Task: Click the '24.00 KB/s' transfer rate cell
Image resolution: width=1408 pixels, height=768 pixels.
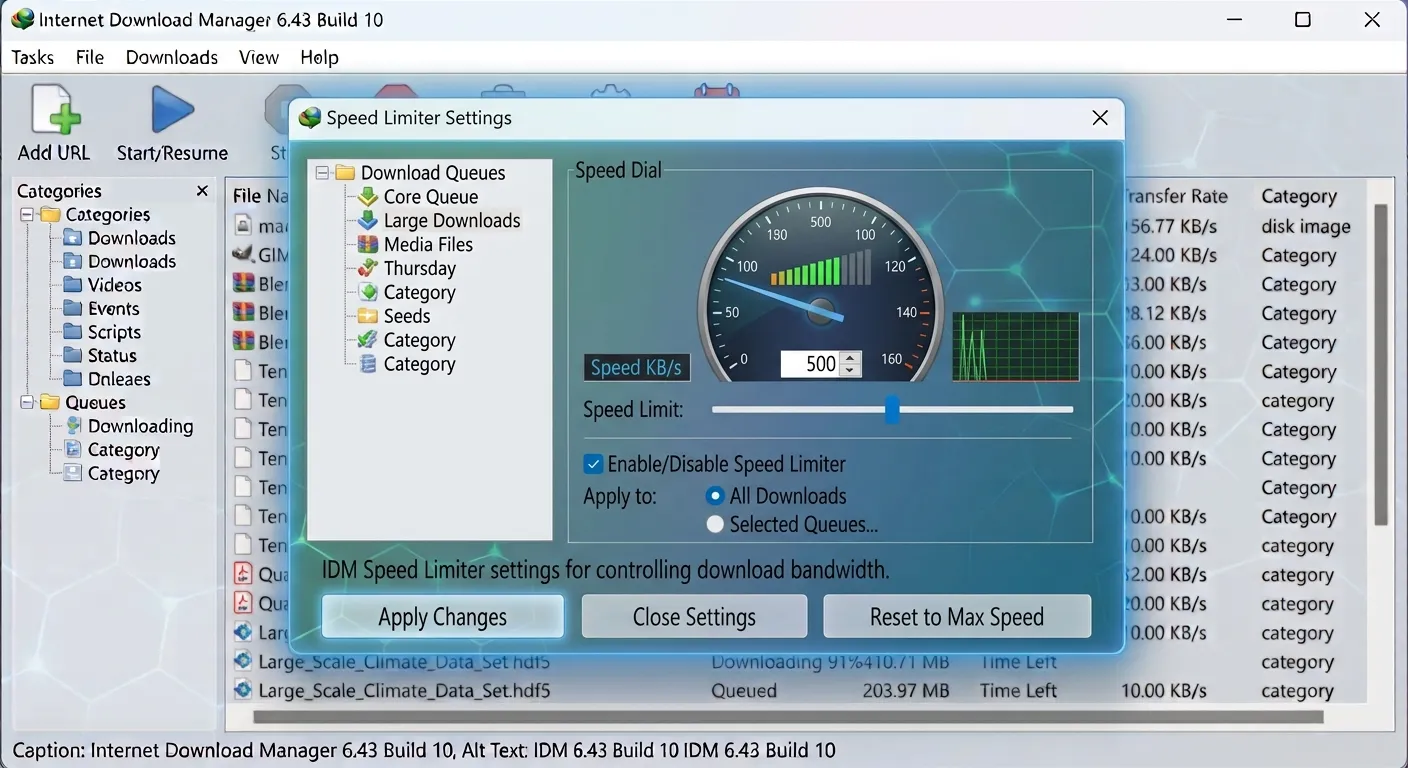Action: (x=1171, y=255)
